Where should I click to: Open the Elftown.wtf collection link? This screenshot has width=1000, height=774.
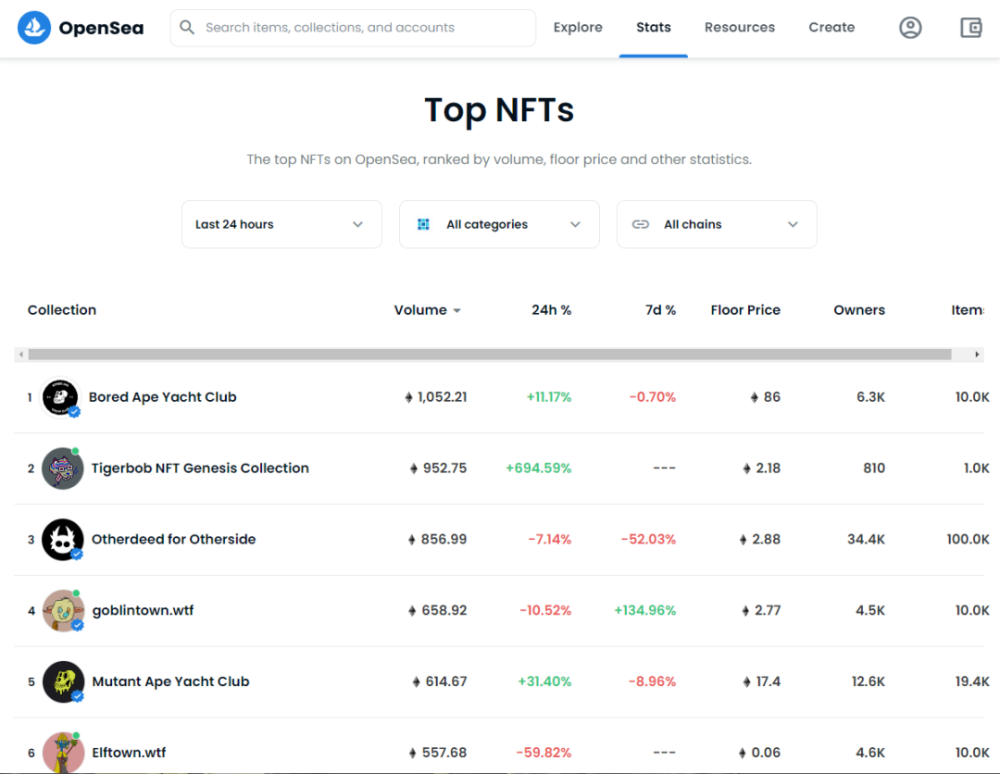click(x=129, y=752)
